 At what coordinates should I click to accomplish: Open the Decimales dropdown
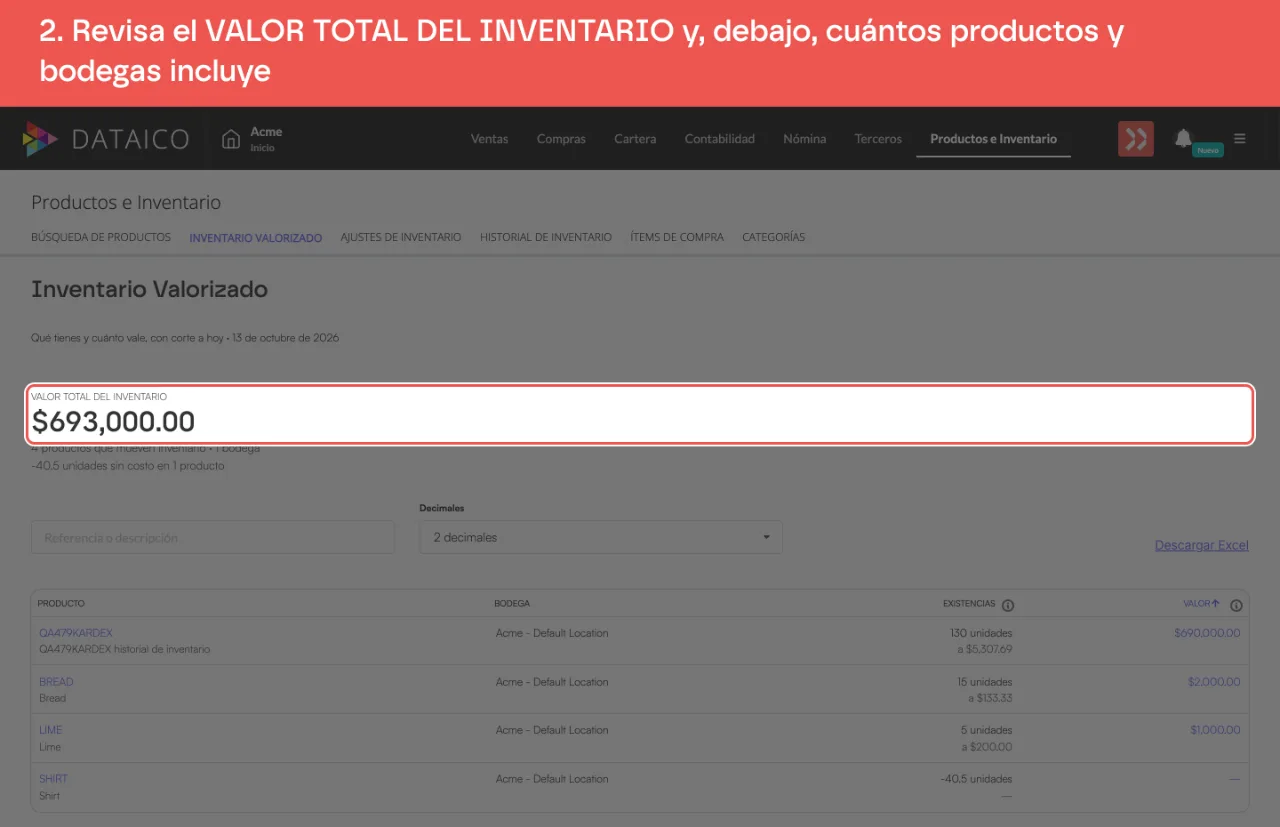pyautogui.click(x=601, y=537)
